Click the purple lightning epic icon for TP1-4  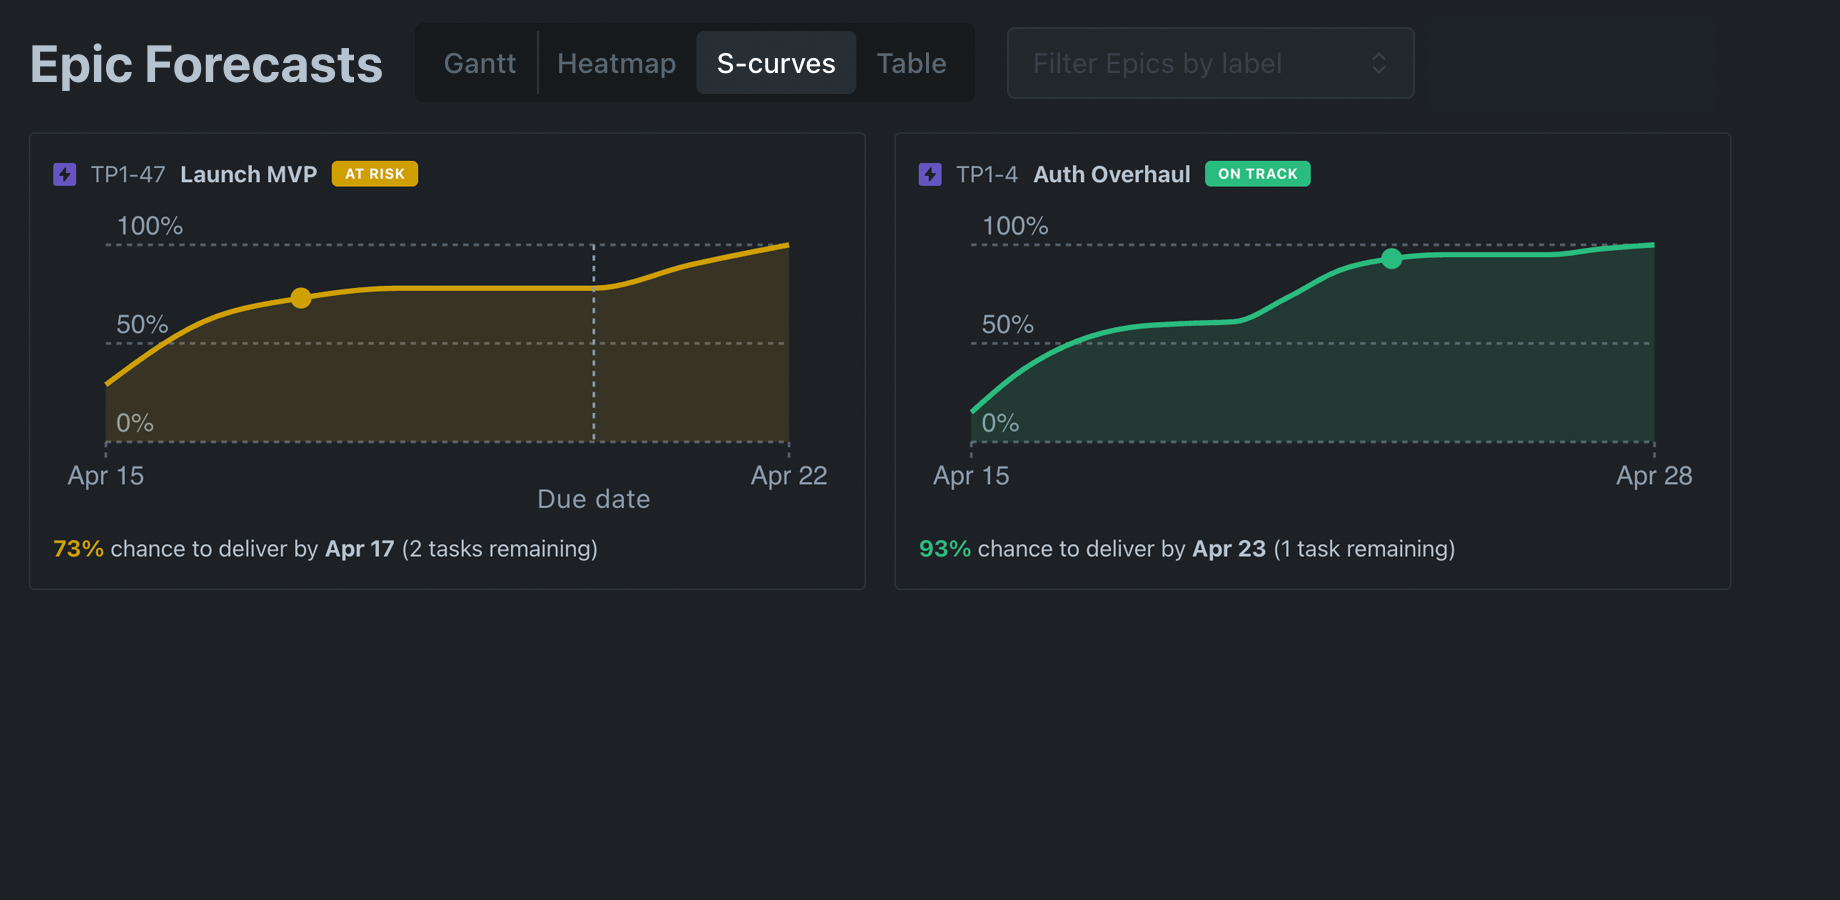click(930, 173)
